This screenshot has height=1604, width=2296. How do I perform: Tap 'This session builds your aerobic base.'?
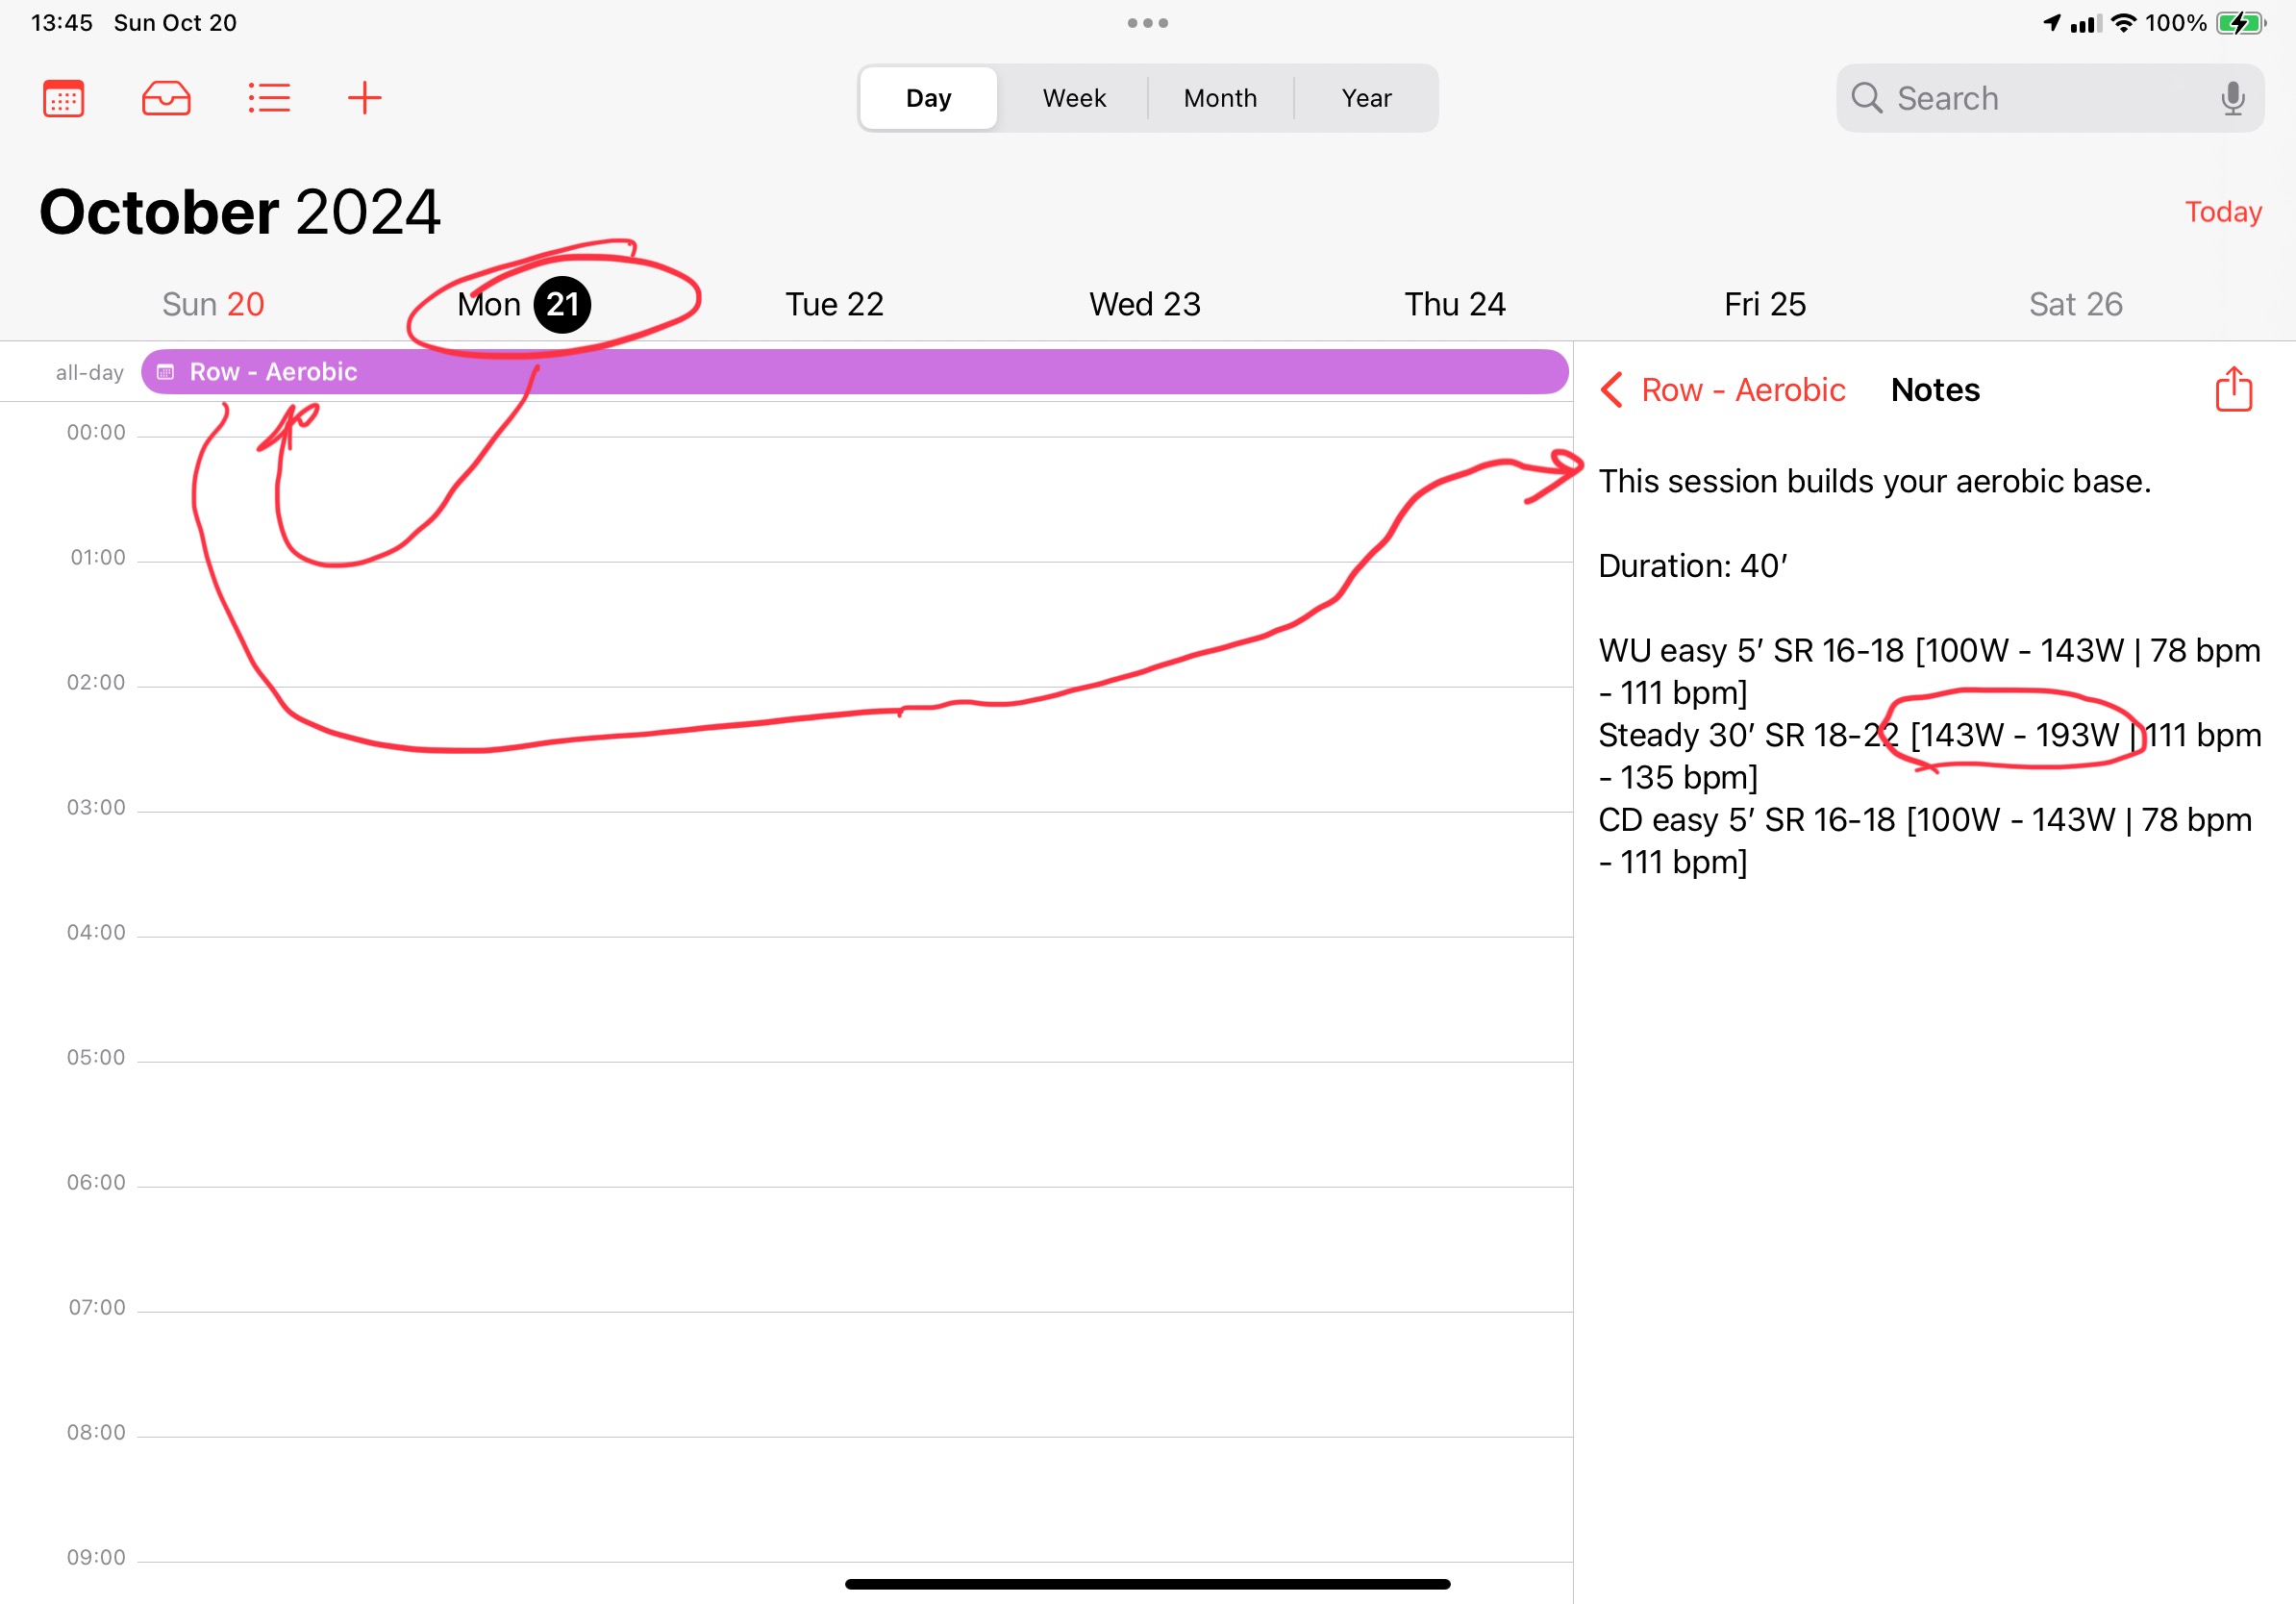click(x=1874, y=481)
